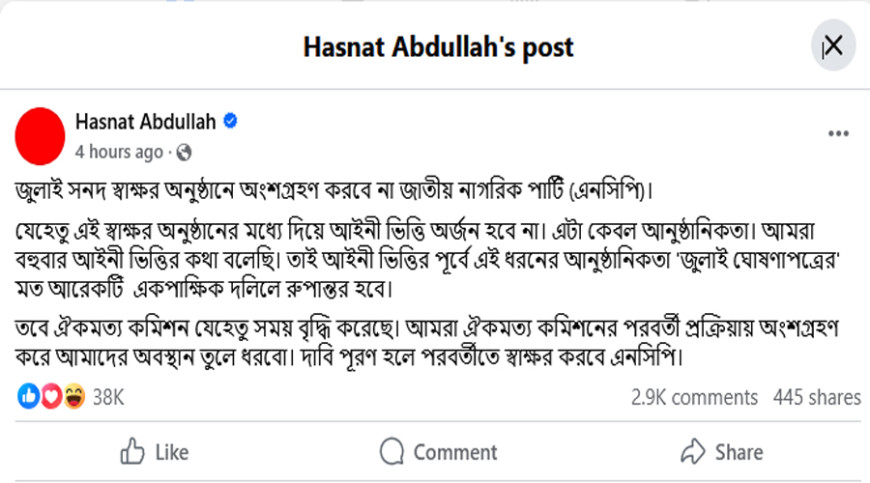
Task: Click the red heart reaction icon
Action: tap(50, 397)
